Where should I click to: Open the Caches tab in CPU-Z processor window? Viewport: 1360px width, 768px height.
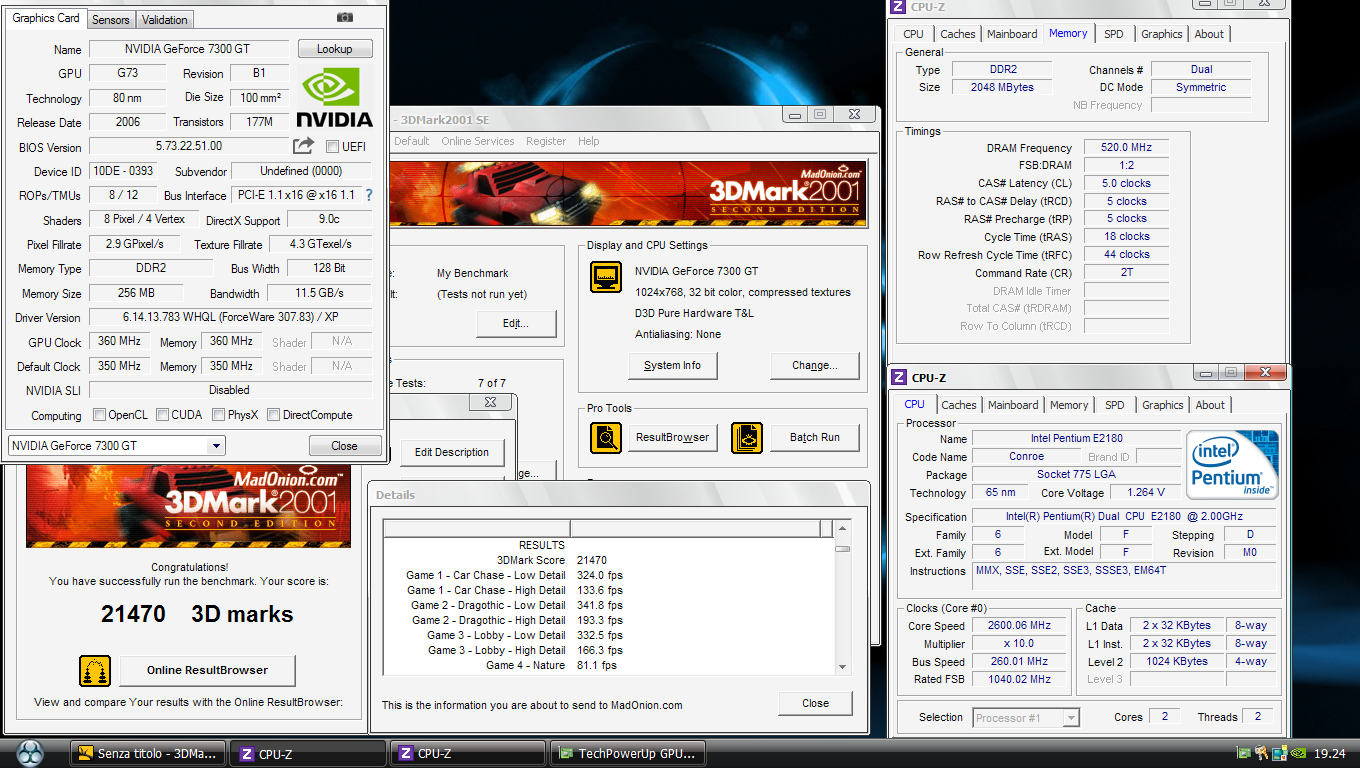(x=958, y=405)
